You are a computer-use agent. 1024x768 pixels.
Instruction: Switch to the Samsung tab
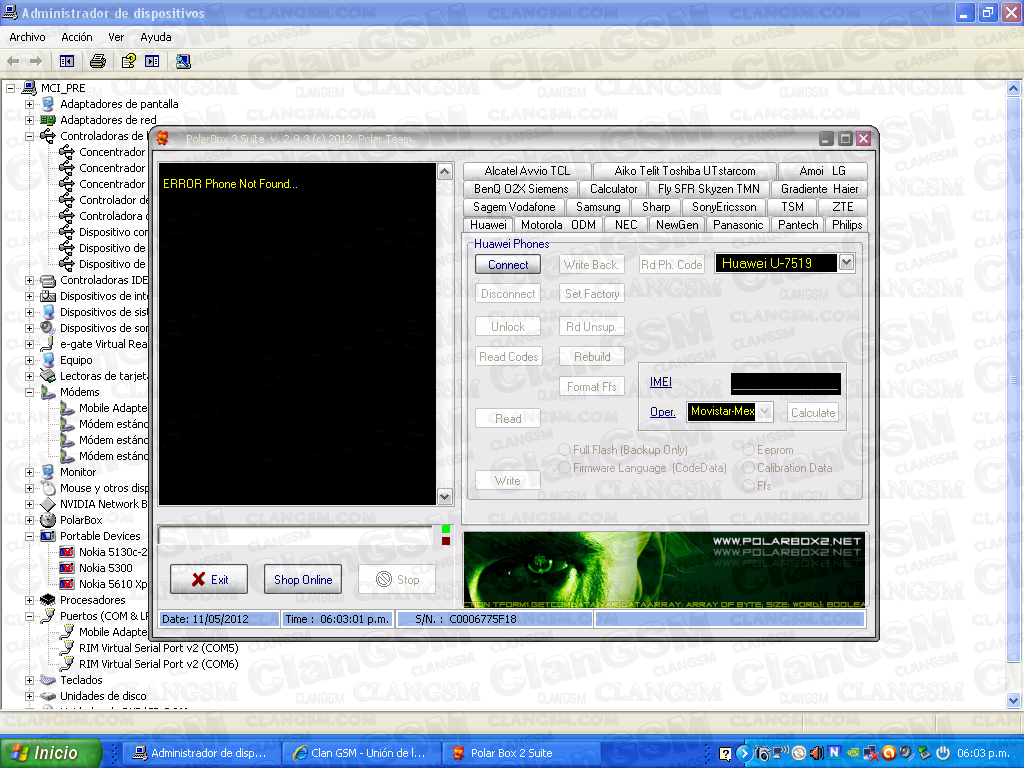[x=598, y=207]
